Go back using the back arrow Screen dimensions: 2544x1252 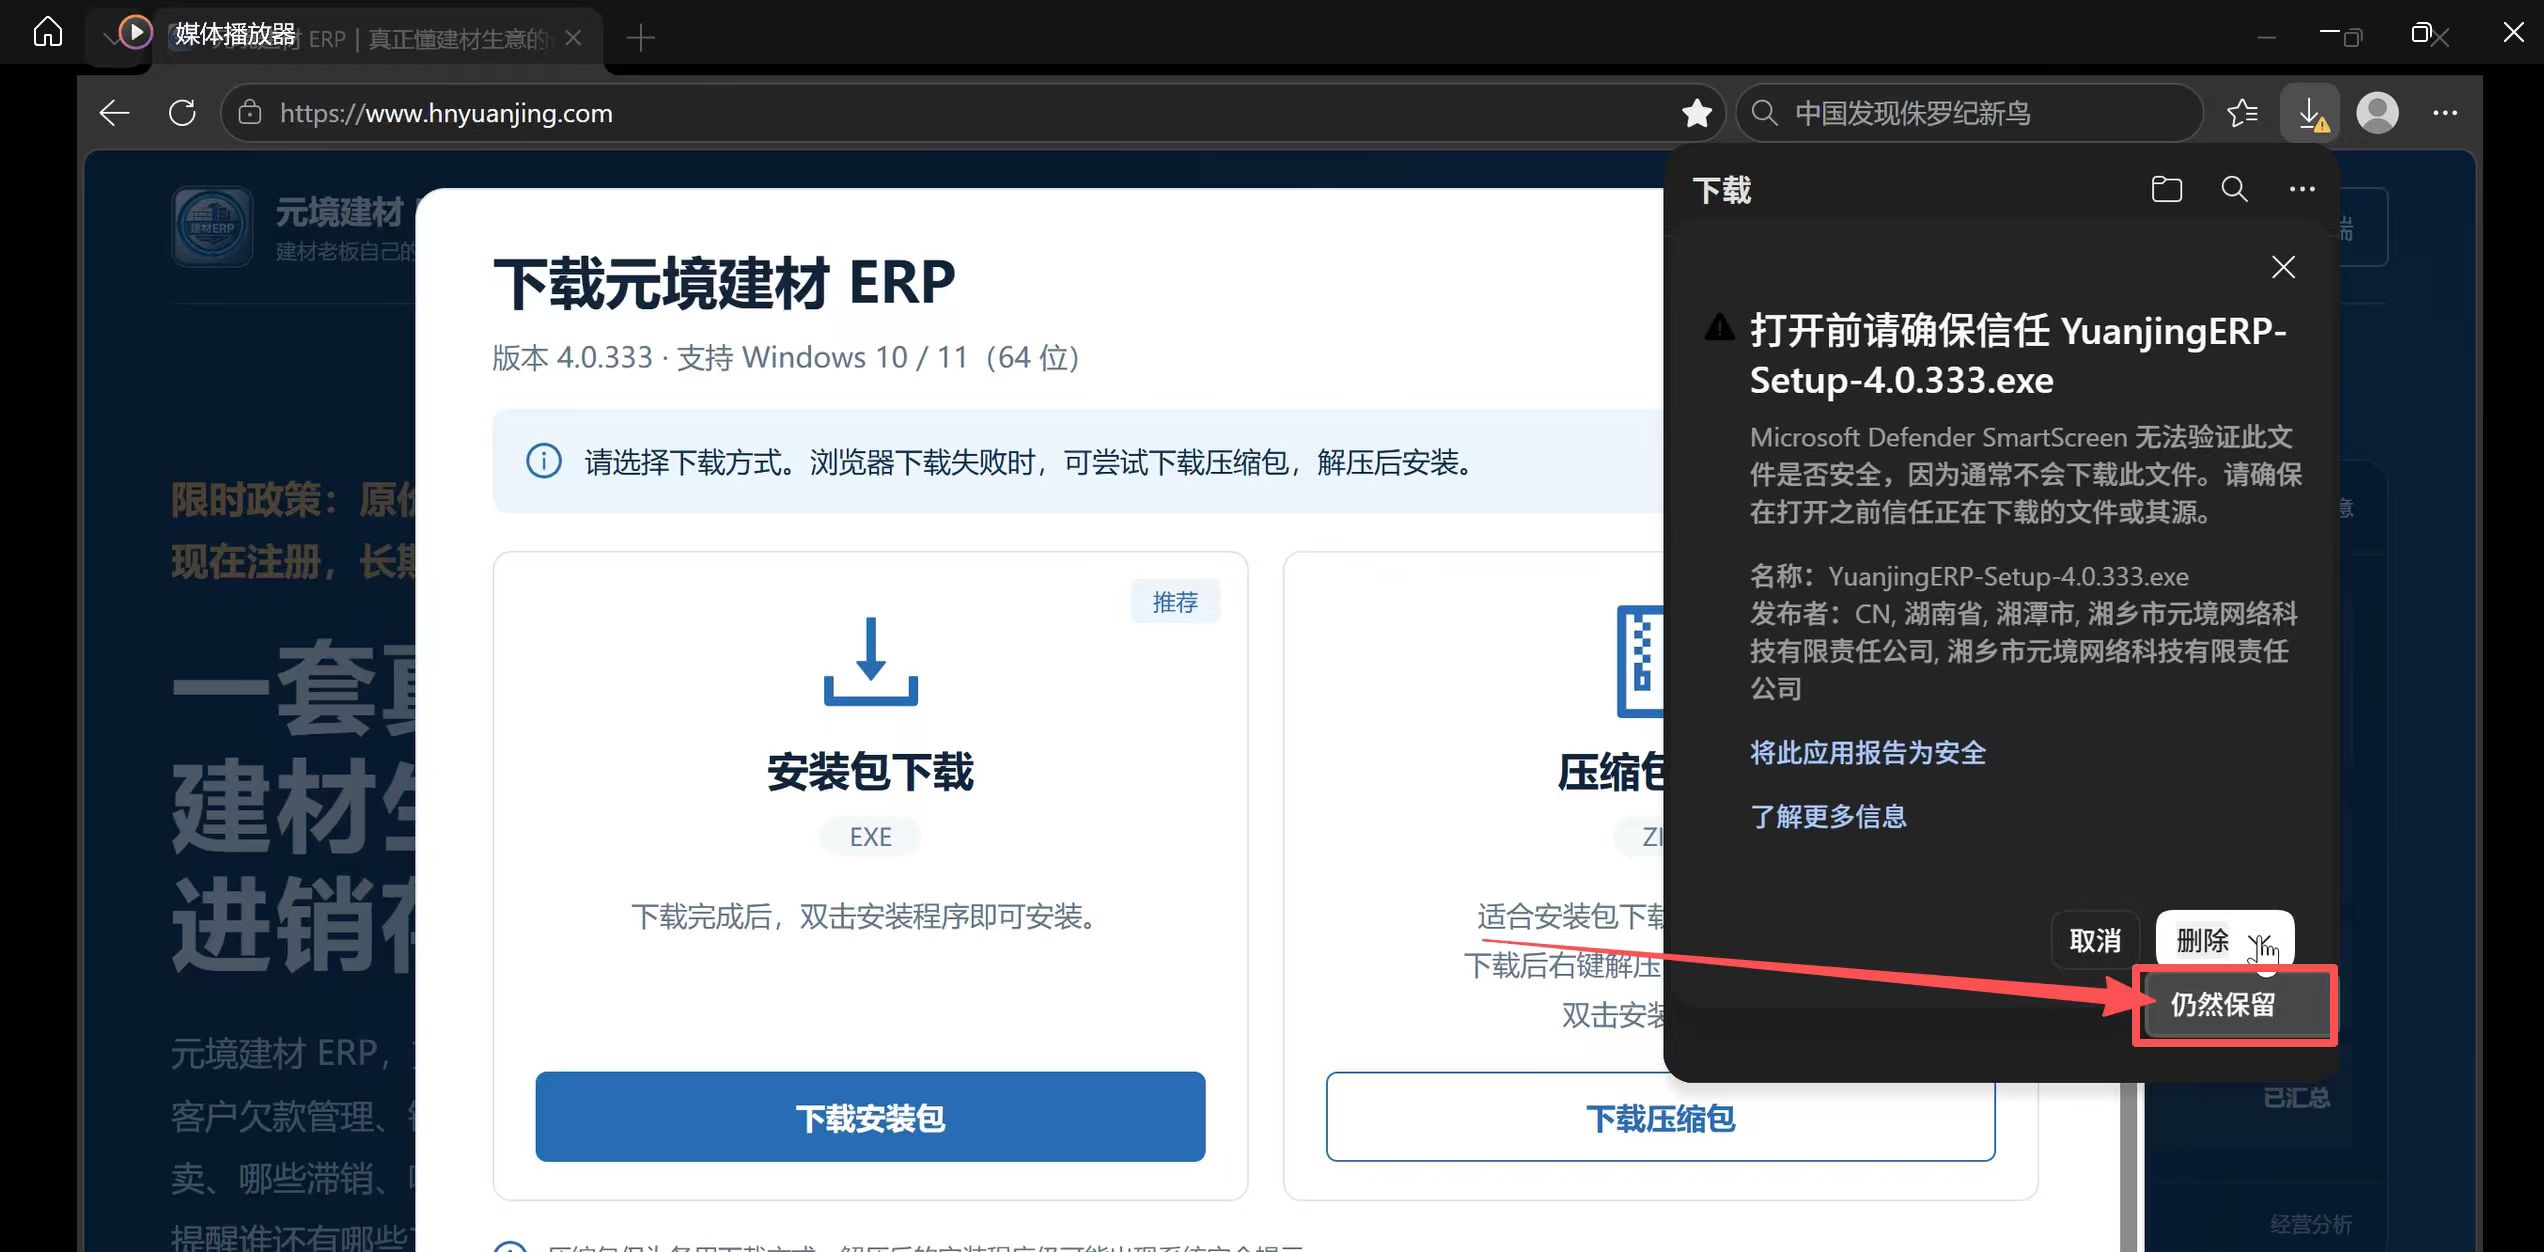114,113
